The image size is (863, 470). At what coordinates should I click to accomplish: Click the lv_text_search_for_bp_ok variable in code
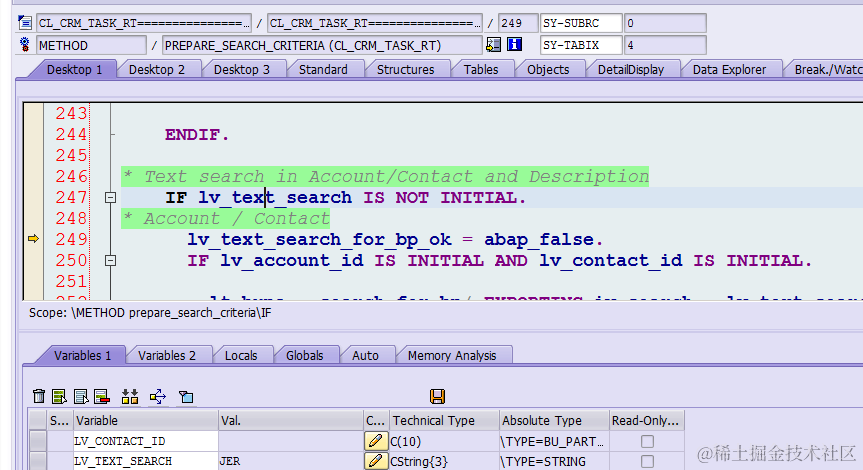[x=319, y=239]
